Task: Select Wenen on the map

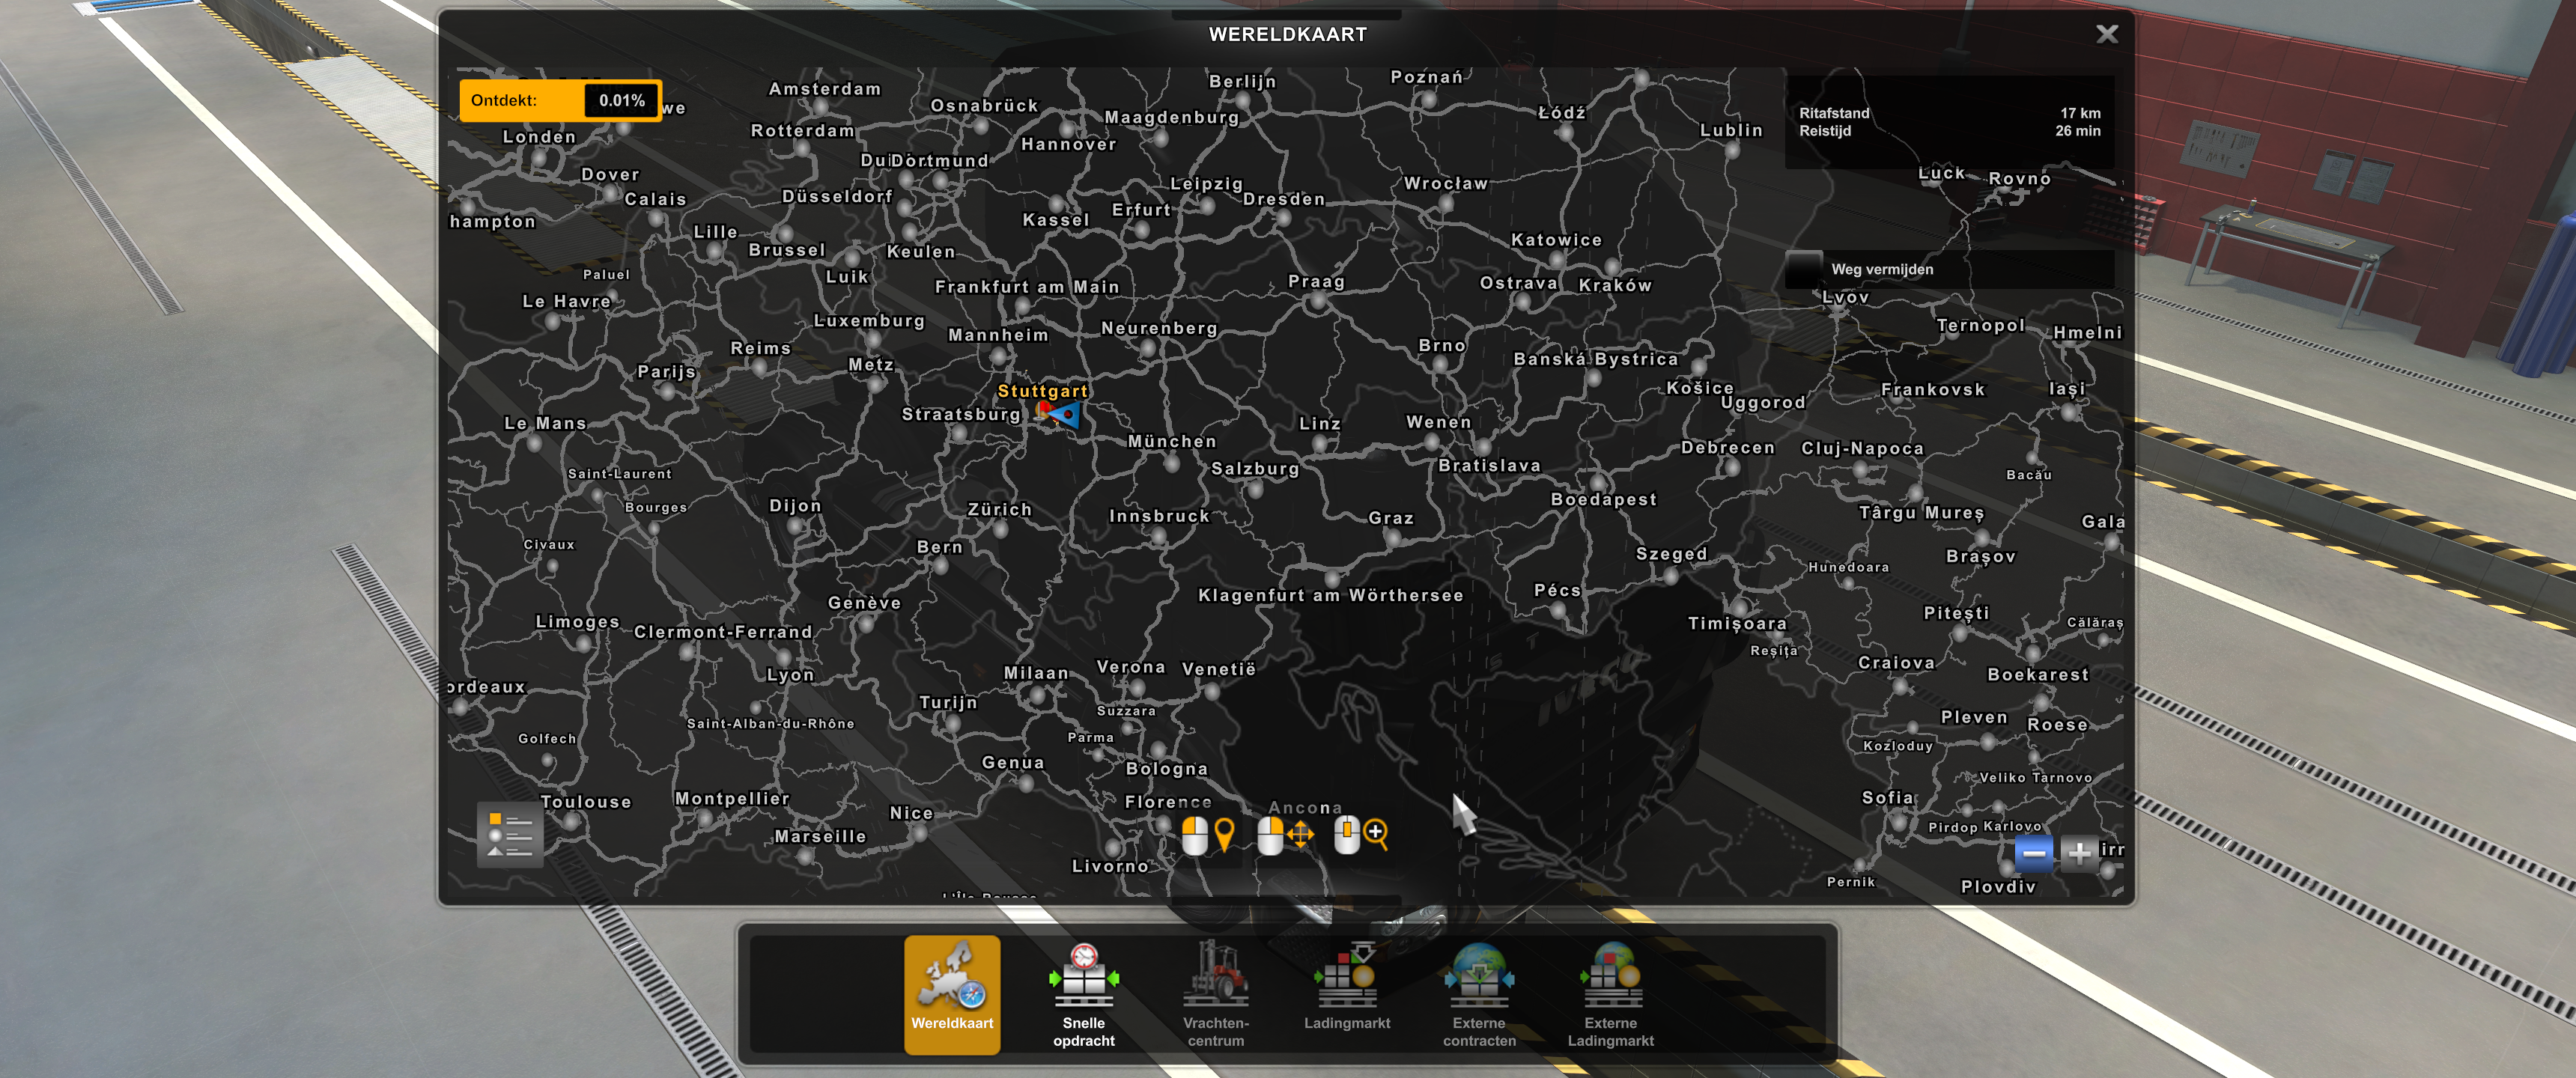Action: tap(1439, 422)
